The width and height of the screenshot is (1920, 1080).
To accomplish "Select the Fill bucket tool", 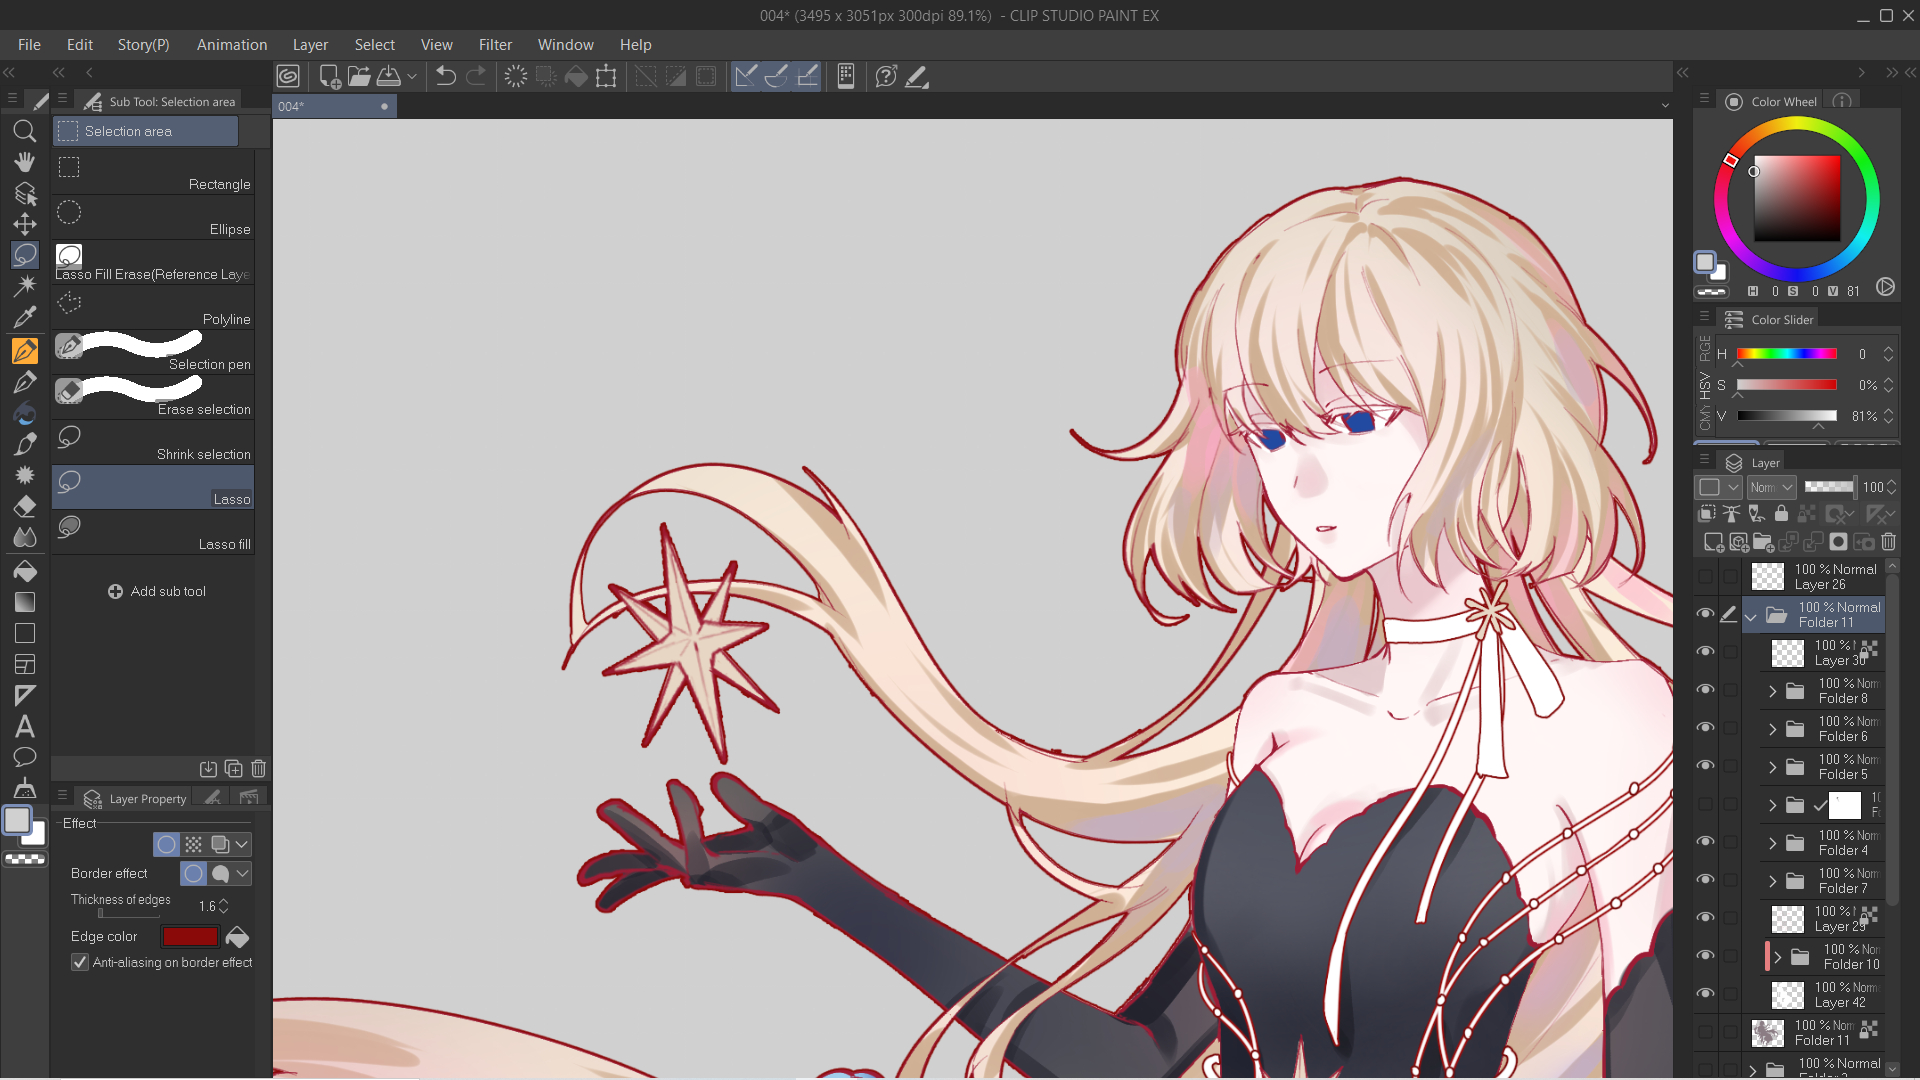I will coord(25,571).
